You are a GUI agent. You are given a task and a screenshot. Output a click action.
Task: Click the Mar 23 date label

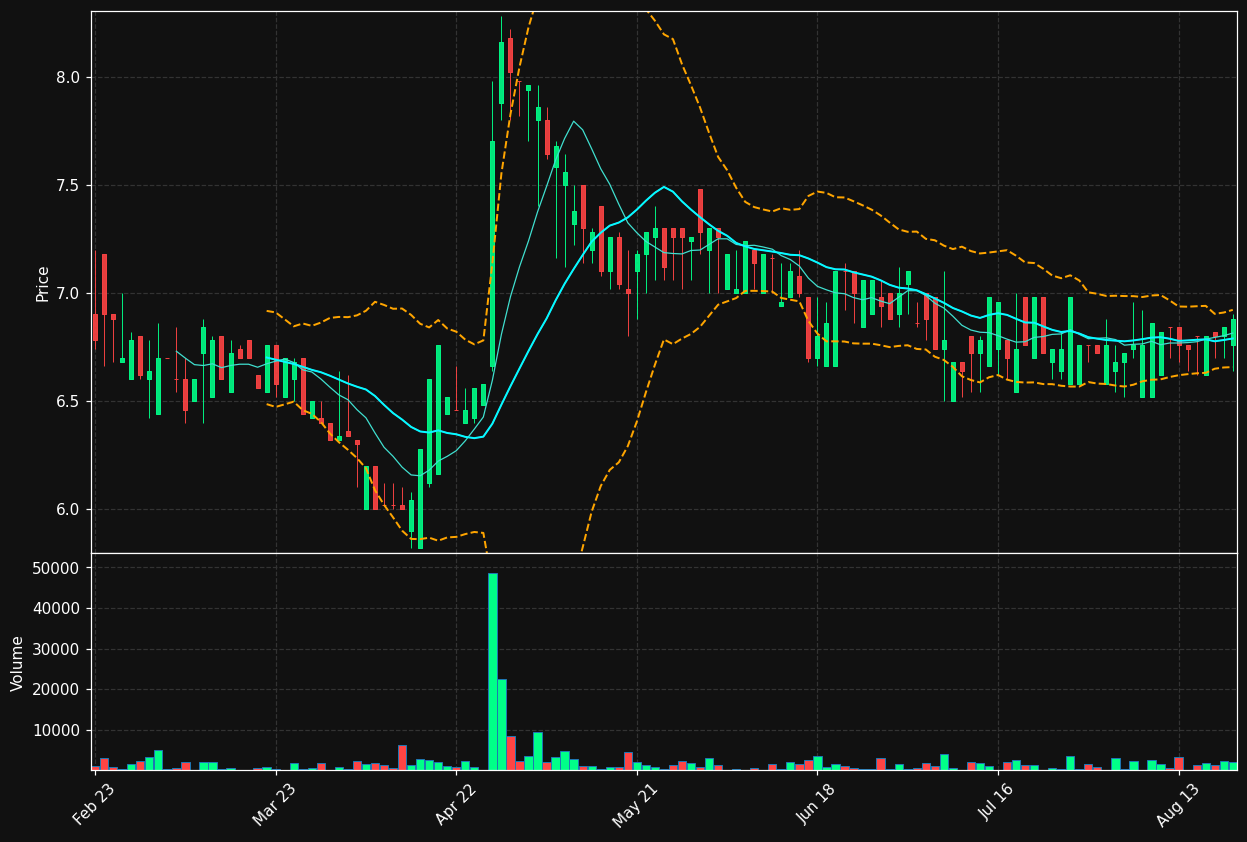pos(274,804)
